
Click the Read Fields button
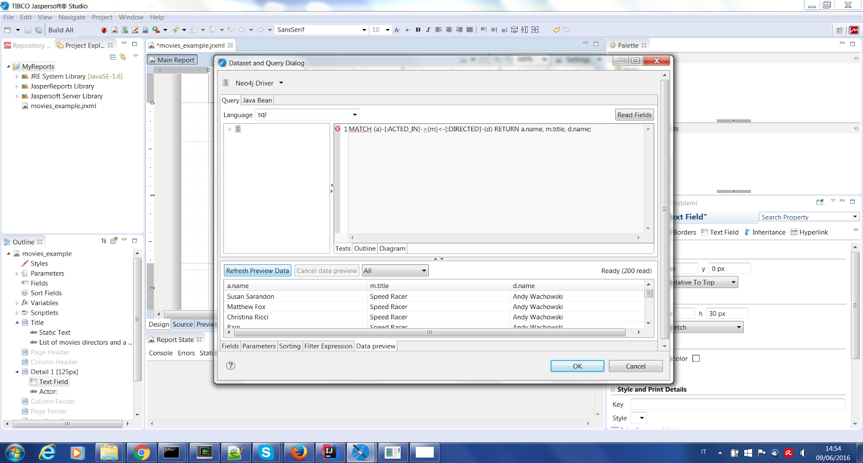[x=634, y=115]
